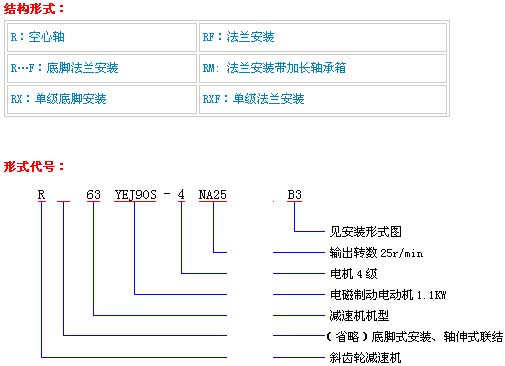Select the 电机 4 级 label
Screen dimensions: 505x366
[353, 274]
